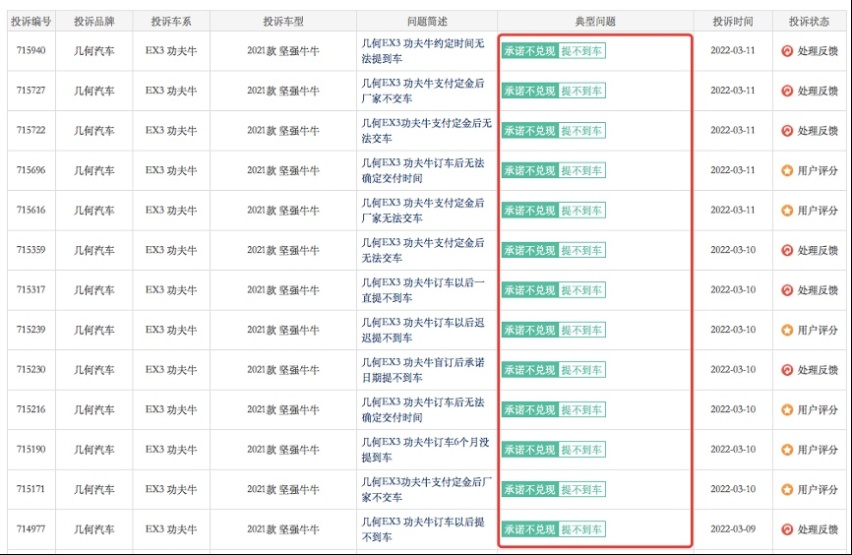
Task: Open the link 几何EX3 功夫牛订车6个月没提到车
Action: point(425,450)
